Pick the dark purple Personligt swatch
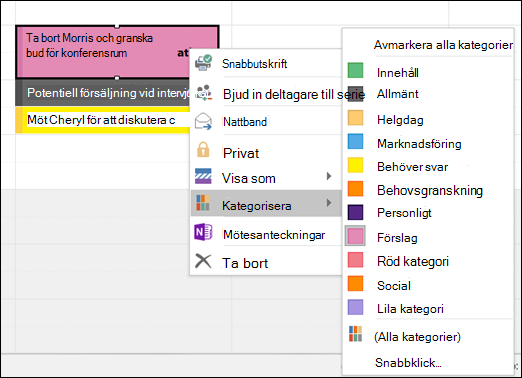This screenshot has height=378, width=522. [355, 212]
